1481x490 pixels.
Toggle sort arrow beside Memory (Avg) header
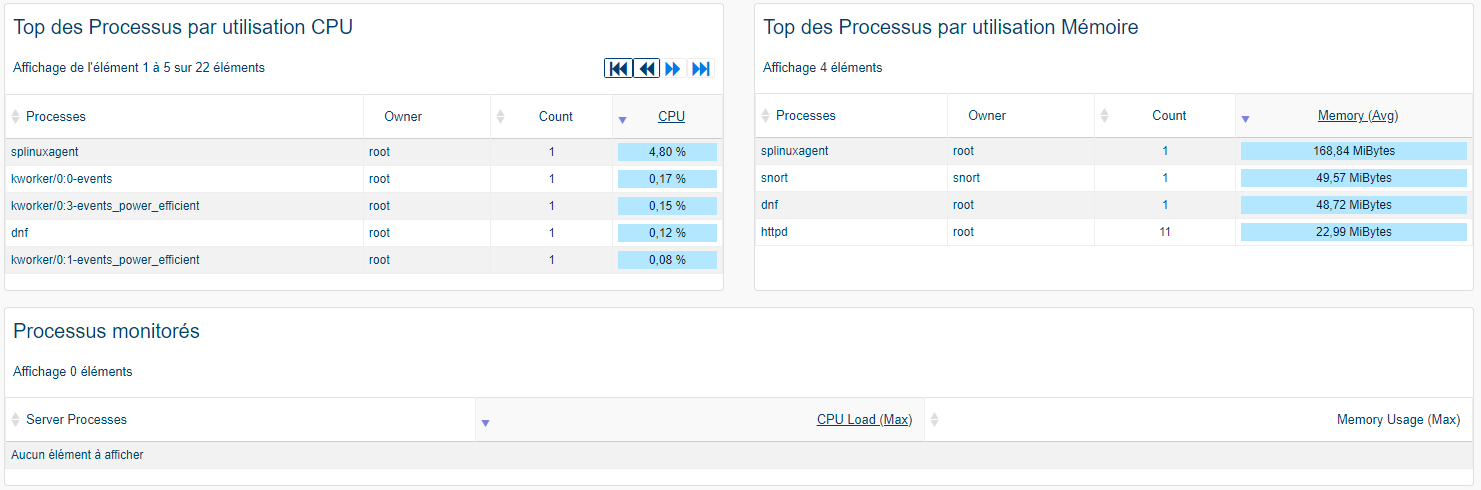[x=1245, y=119]
